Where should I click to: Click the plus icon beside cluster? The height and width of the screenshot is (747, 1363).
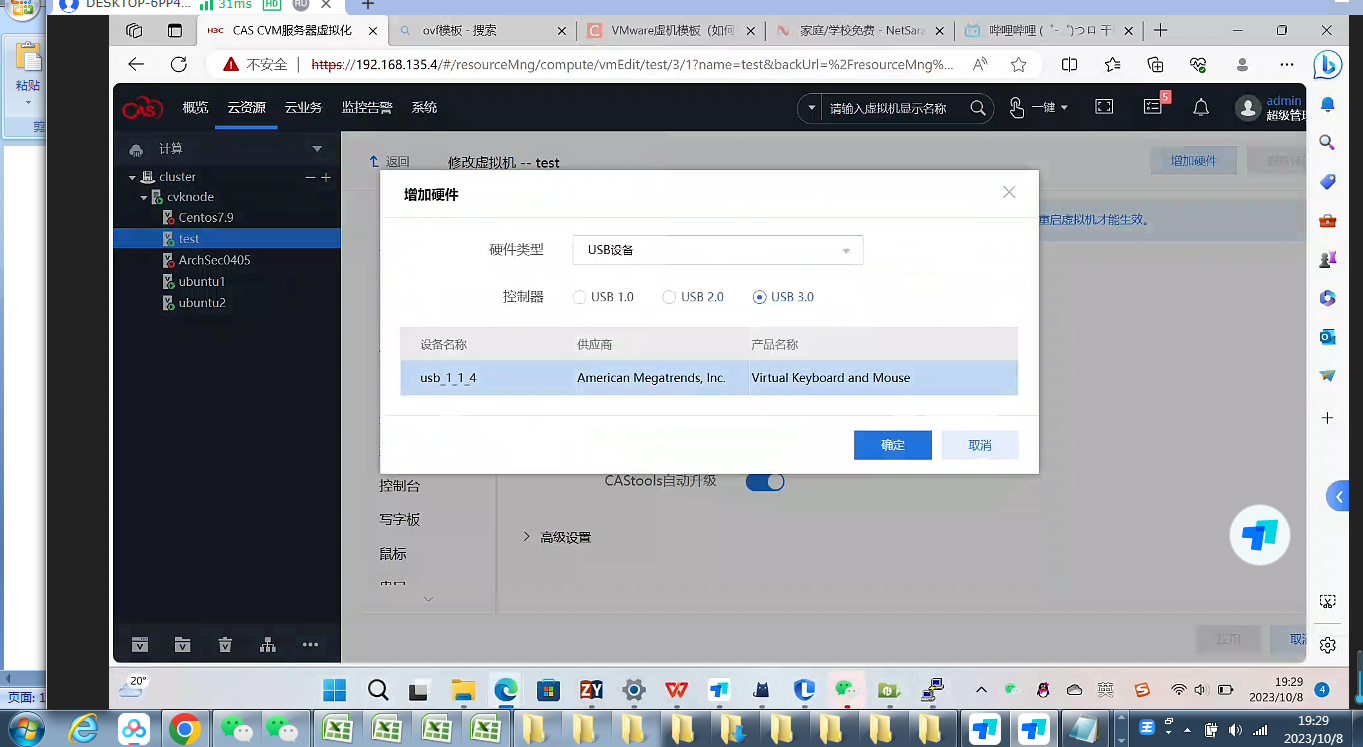326,177
